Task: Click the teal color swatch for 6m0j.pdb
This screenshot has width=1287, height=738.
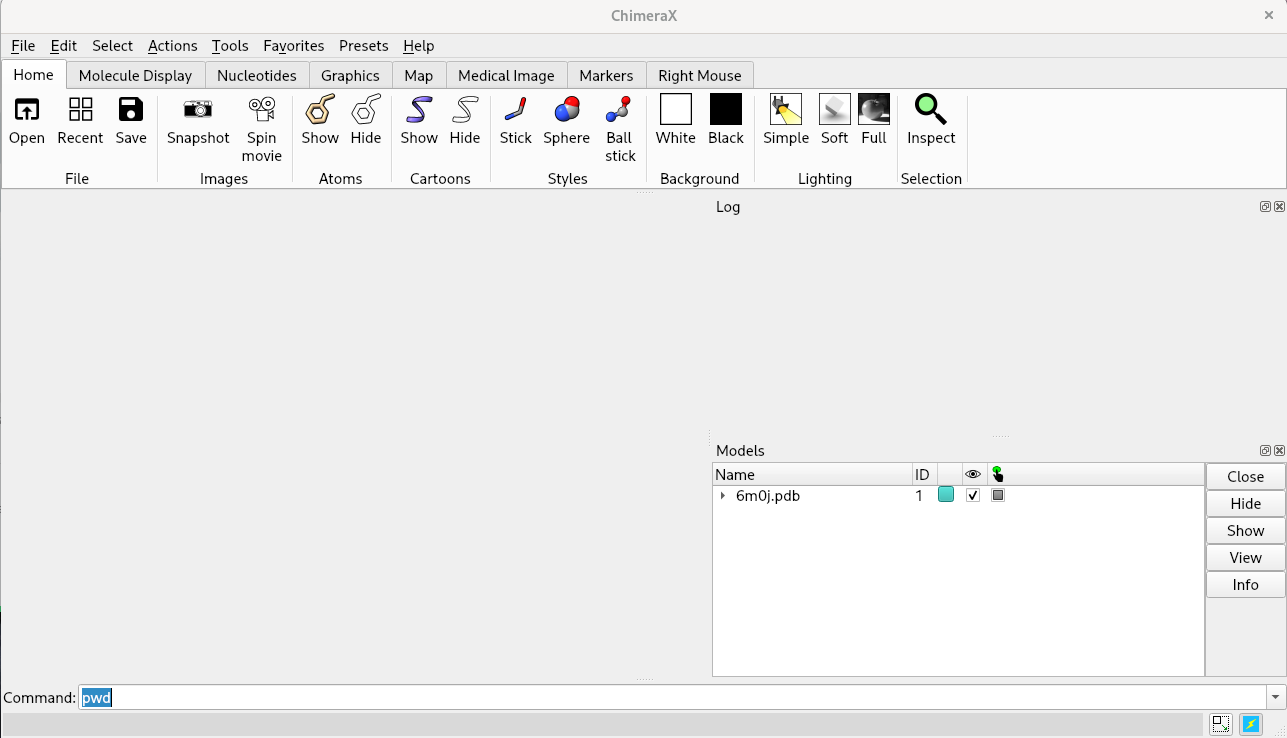Action: (x=946, y=495)
